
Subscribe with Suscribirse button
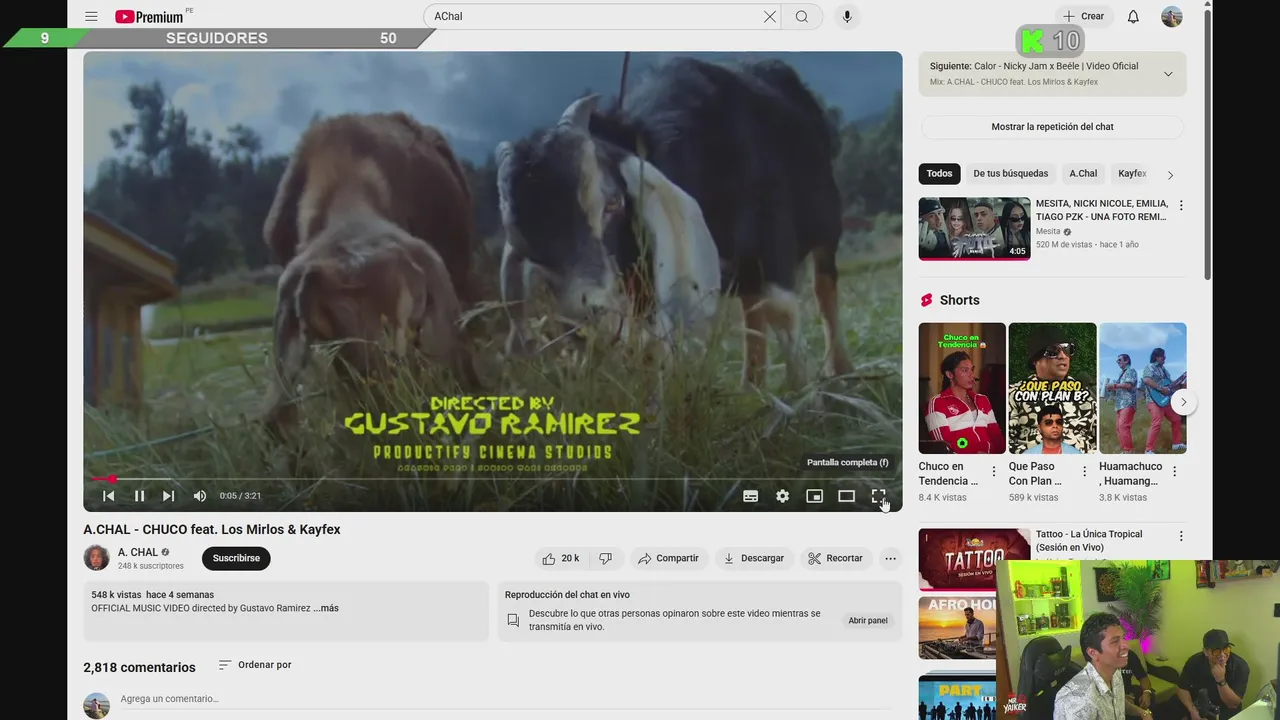tap(236, 558)
